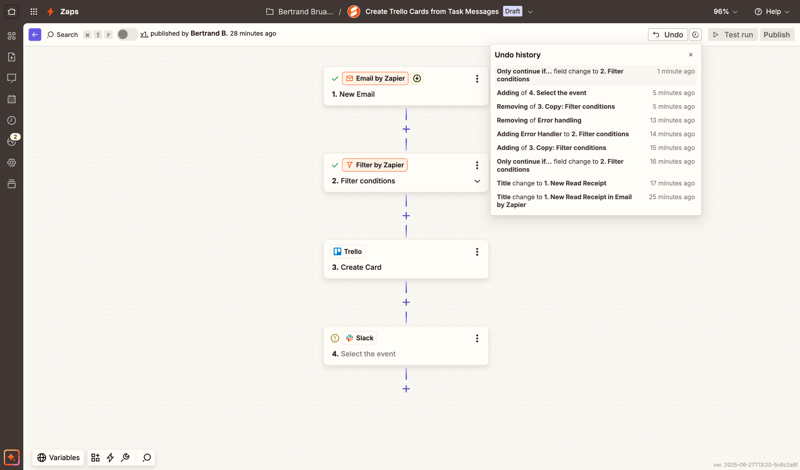Open the sidebar history clock icon
Viewport: 800px width, 470px height.
(11, 120)
